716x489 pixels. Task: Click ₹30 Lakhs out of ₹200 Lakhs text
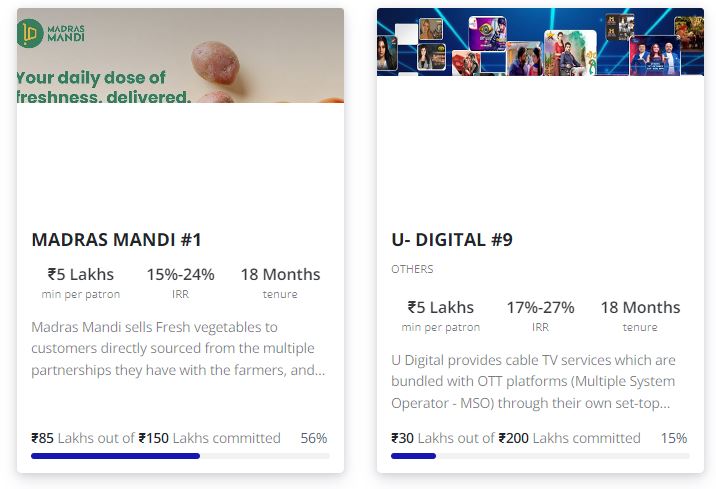pos(516,438)
